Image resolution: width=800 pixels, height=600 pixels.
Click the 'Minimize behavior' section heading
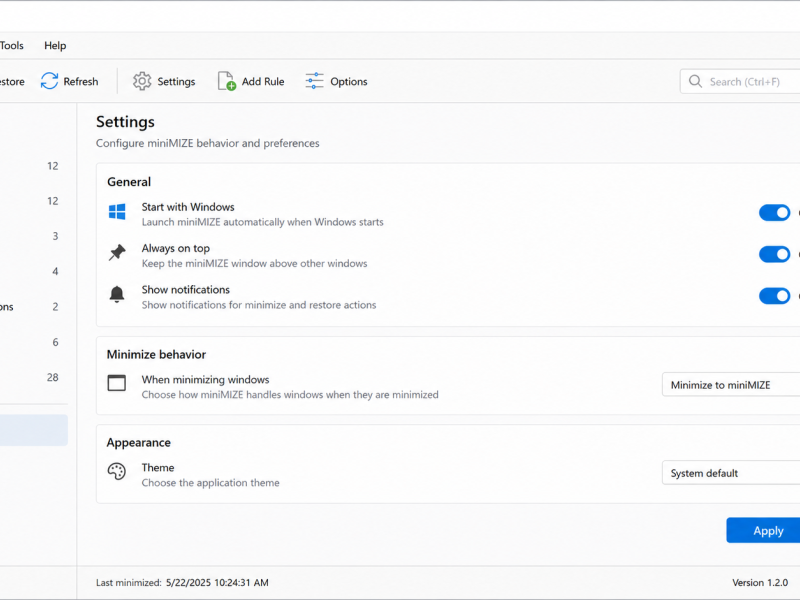(x=156, y=355)
